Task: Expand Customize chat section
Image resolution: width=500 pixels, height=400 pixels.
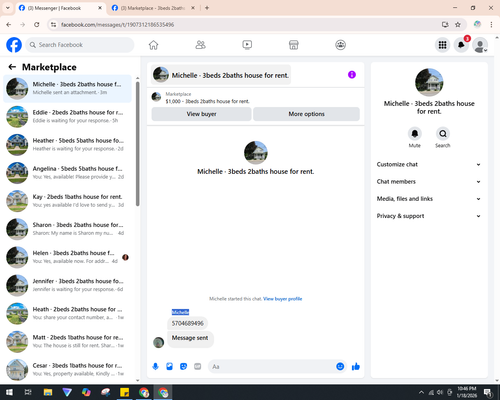Action: point(429,164)
